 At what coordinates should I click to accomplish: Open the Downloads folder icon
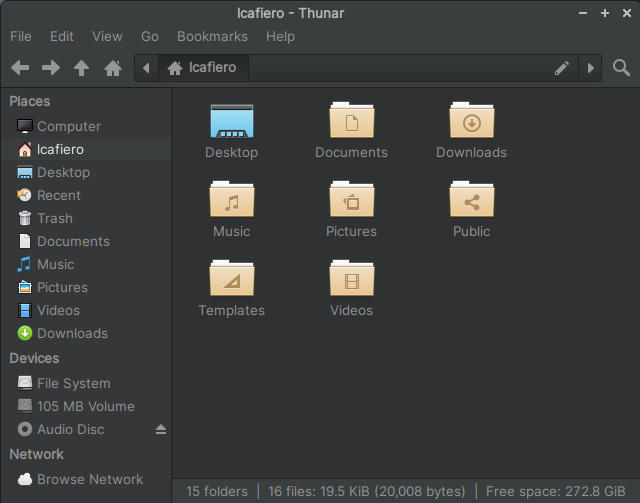point(471,122)
